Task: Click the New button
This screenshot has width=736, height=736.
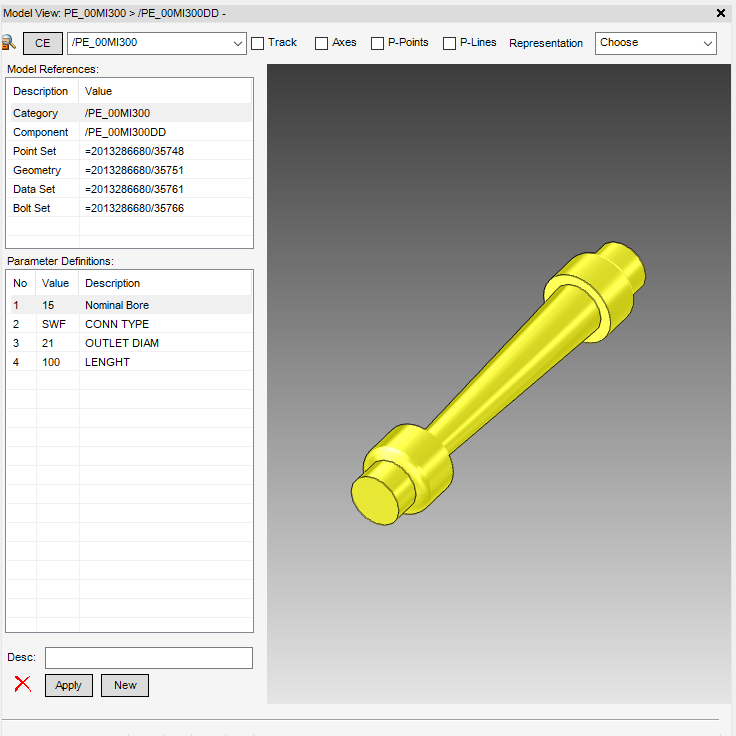Action: pos(125,685)
